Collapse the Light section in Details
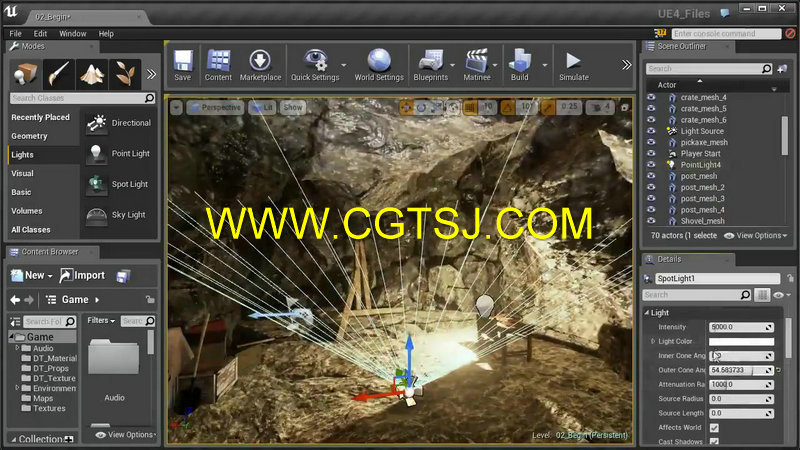Image resolution: width=800 pixels, height=450 pixels. coord(647,313)
